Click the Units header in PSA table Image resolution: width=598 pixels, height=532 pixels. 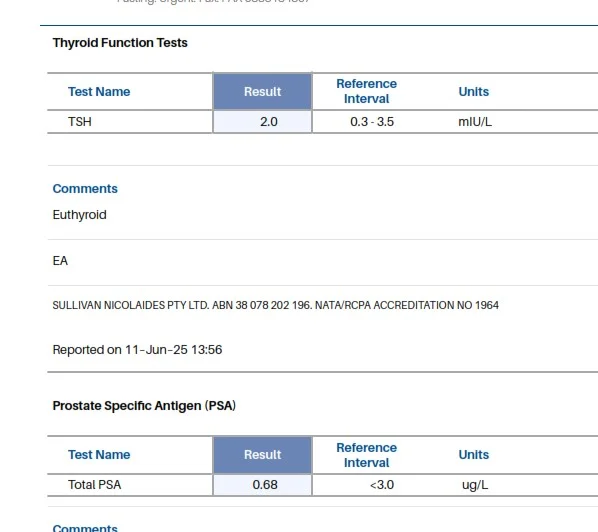coord(474,455)
